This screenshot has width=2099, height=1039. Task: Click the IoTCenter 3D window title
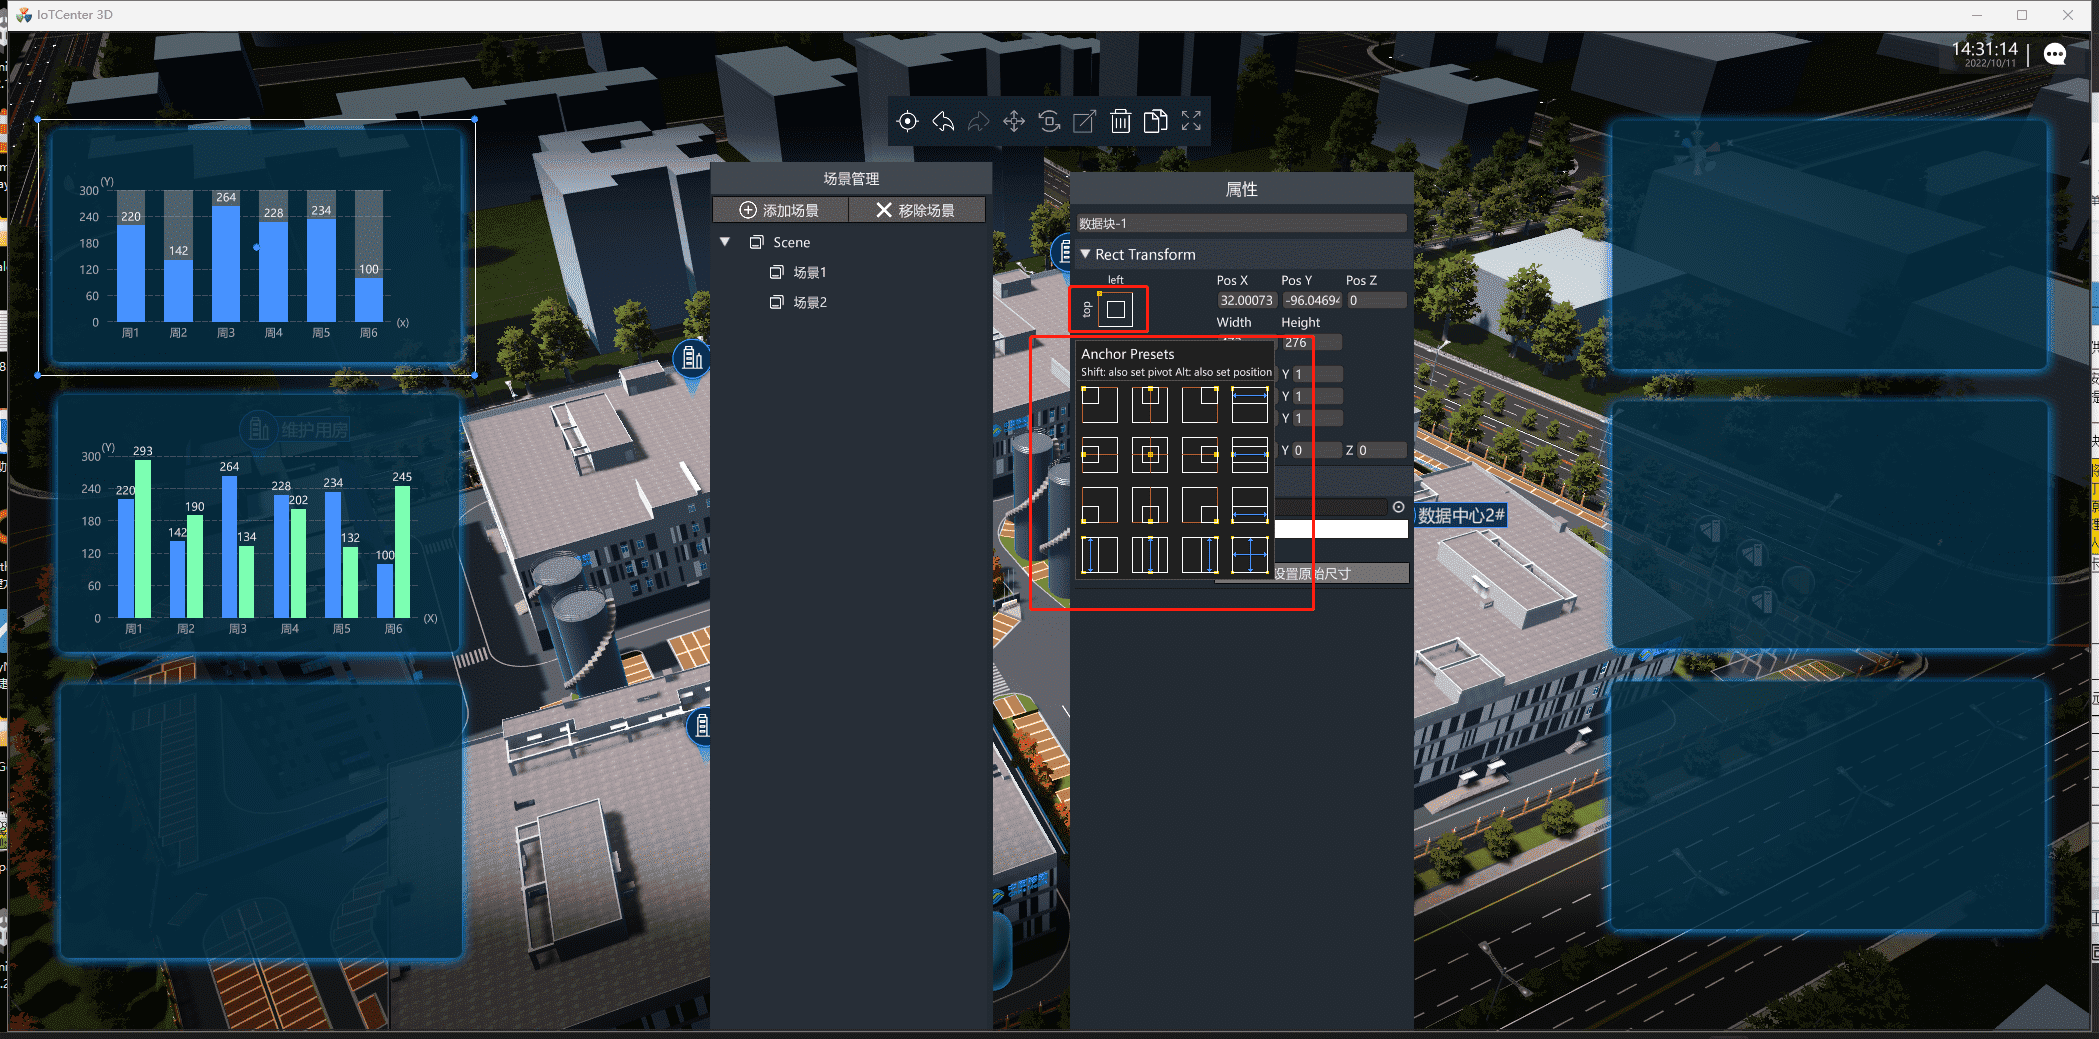75,15
